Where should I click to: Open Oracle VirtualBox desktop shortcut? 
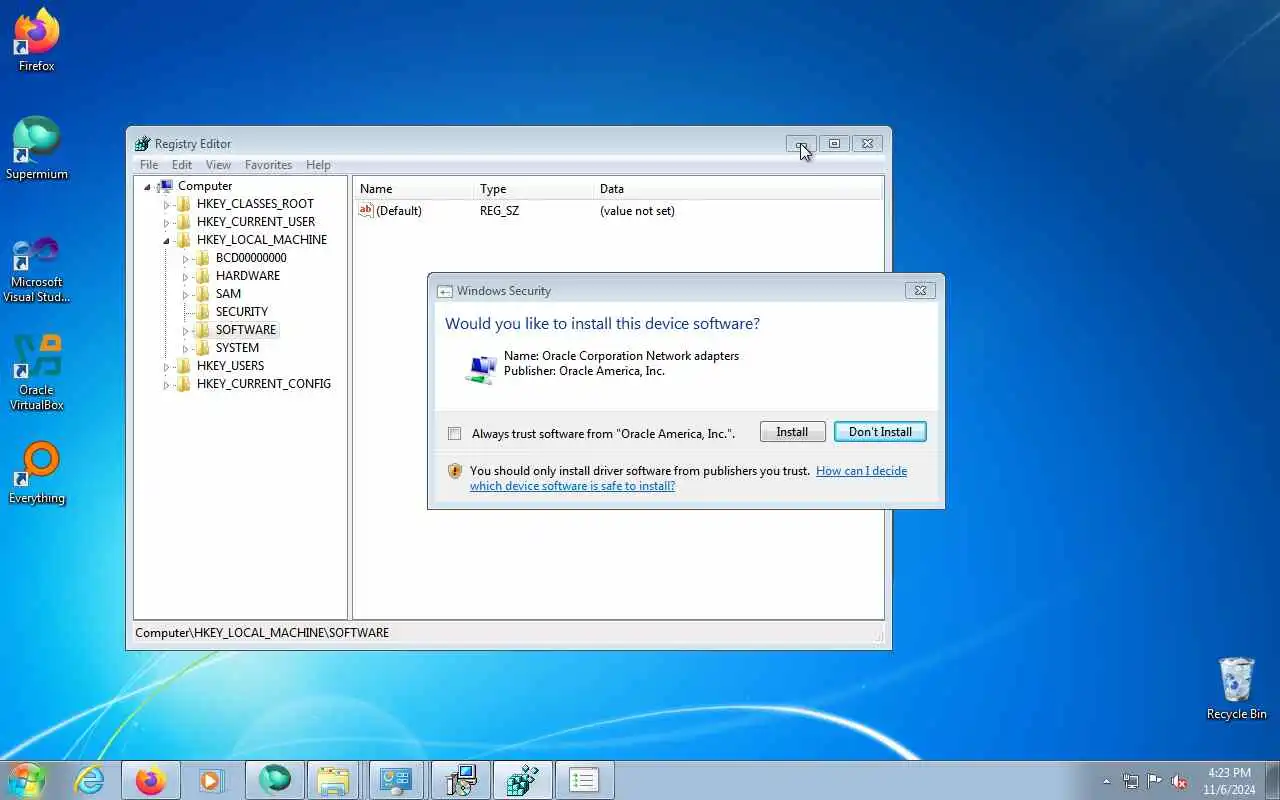pyautogui.click(x=37, y=372)
